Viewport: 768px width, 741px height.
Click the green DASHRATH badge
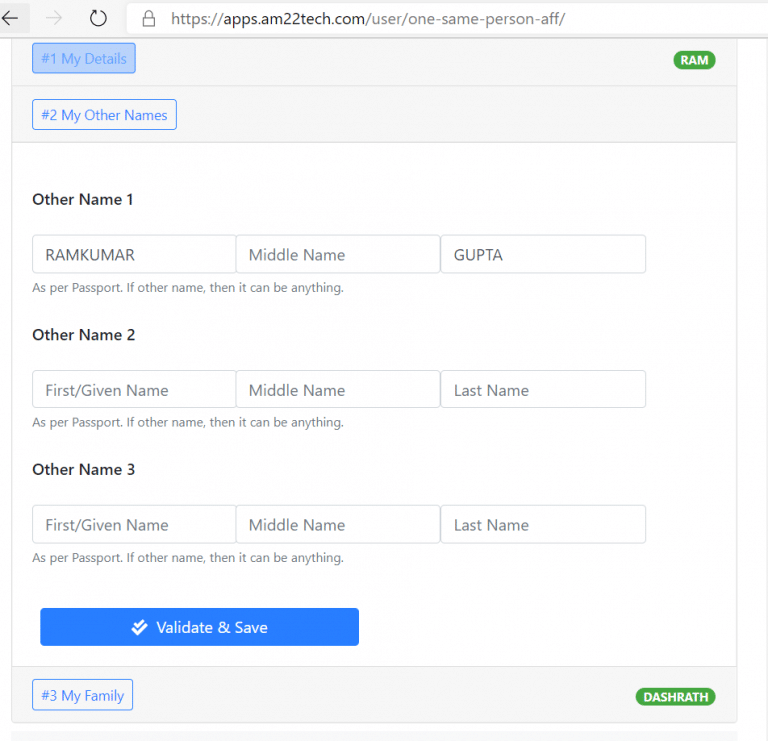point(675,697)
